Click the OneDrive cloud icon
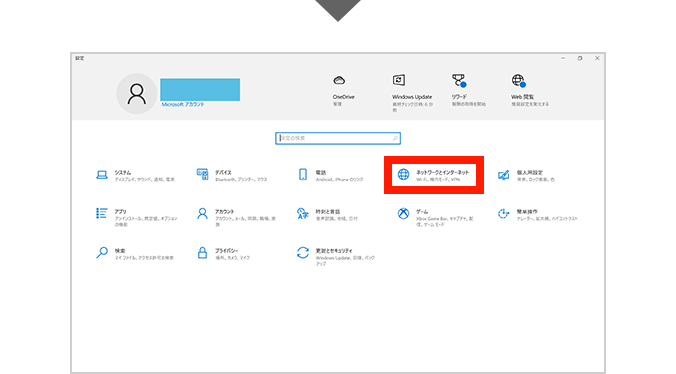 pyautogui.click(x=339, y=80)
